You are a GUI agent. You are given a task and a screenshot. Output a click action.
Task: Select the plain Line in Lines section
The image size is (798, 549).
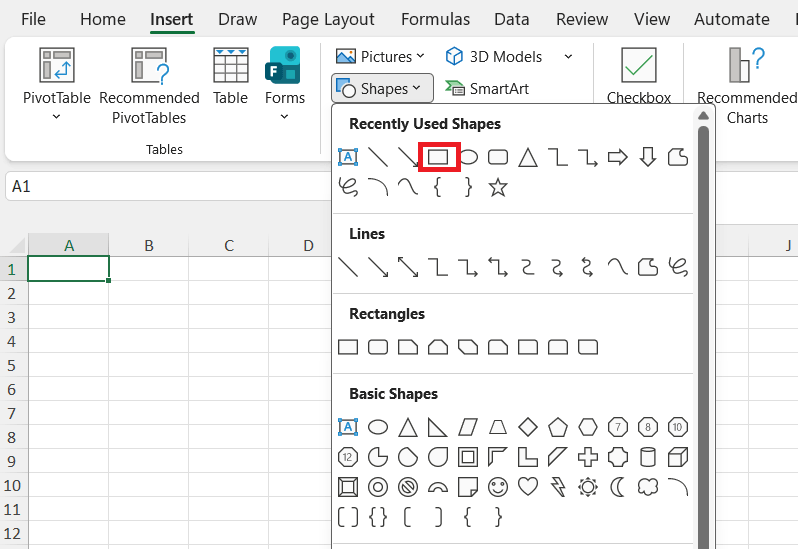click(348, 267)
